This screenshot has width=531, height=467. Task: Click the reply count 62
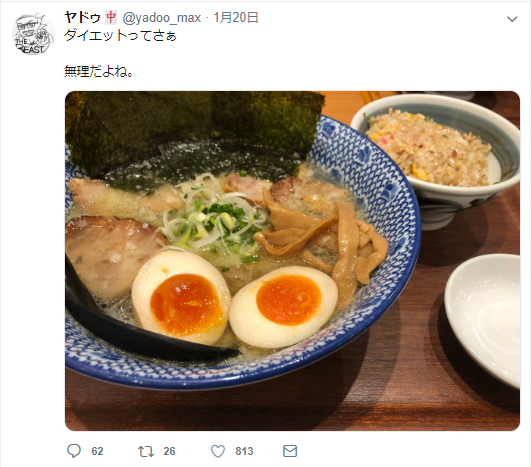97,451
